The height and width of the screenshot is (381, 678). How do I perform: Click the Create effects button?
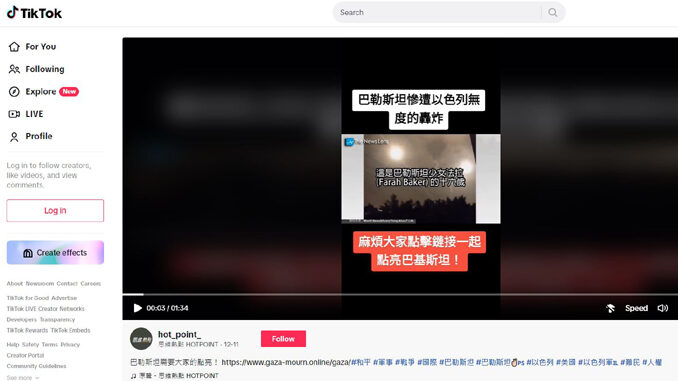coord(55,253)
